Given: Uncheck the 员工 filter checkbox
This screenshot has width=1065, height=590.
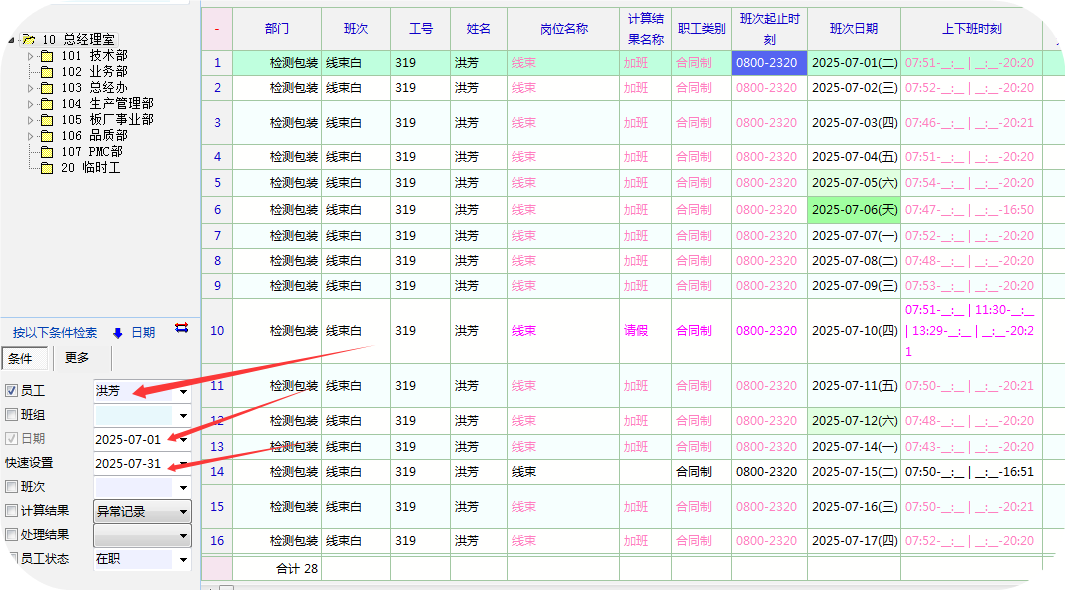Looking at the screenshot, I should (x=12, y=391).
